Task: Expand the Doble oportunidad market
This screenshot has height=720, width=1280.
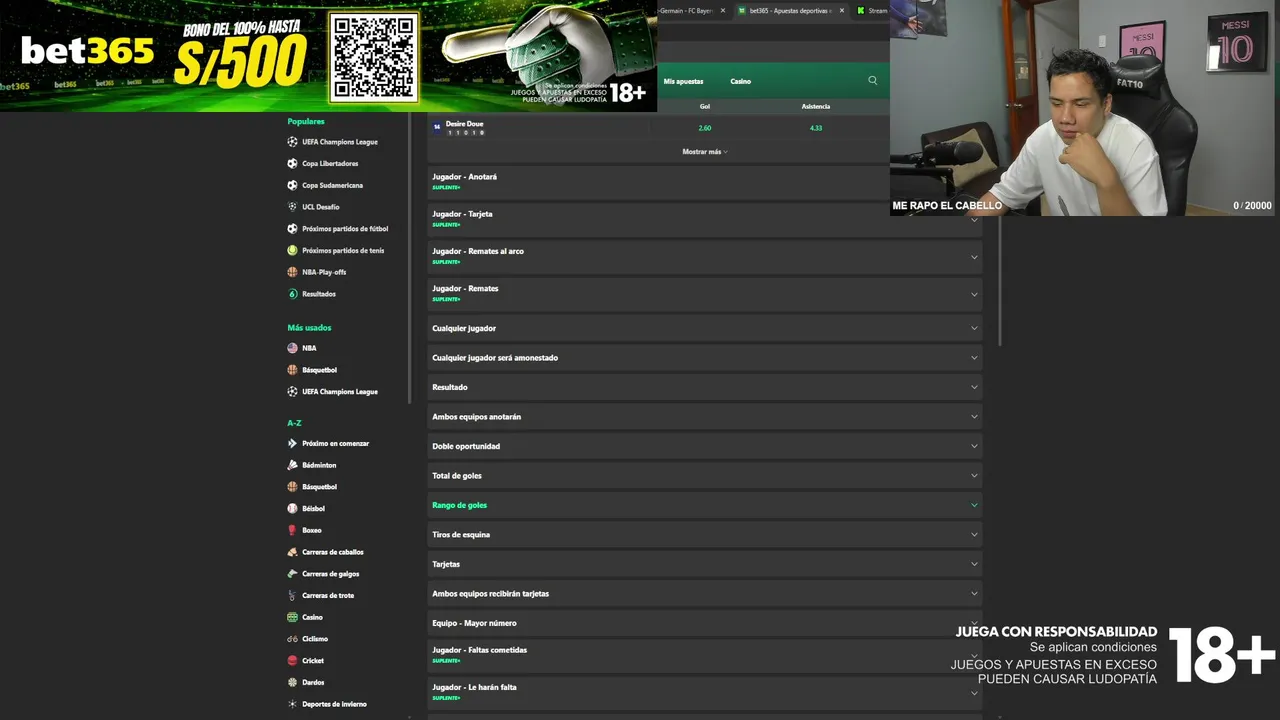Action: click(x=705, y=446)
